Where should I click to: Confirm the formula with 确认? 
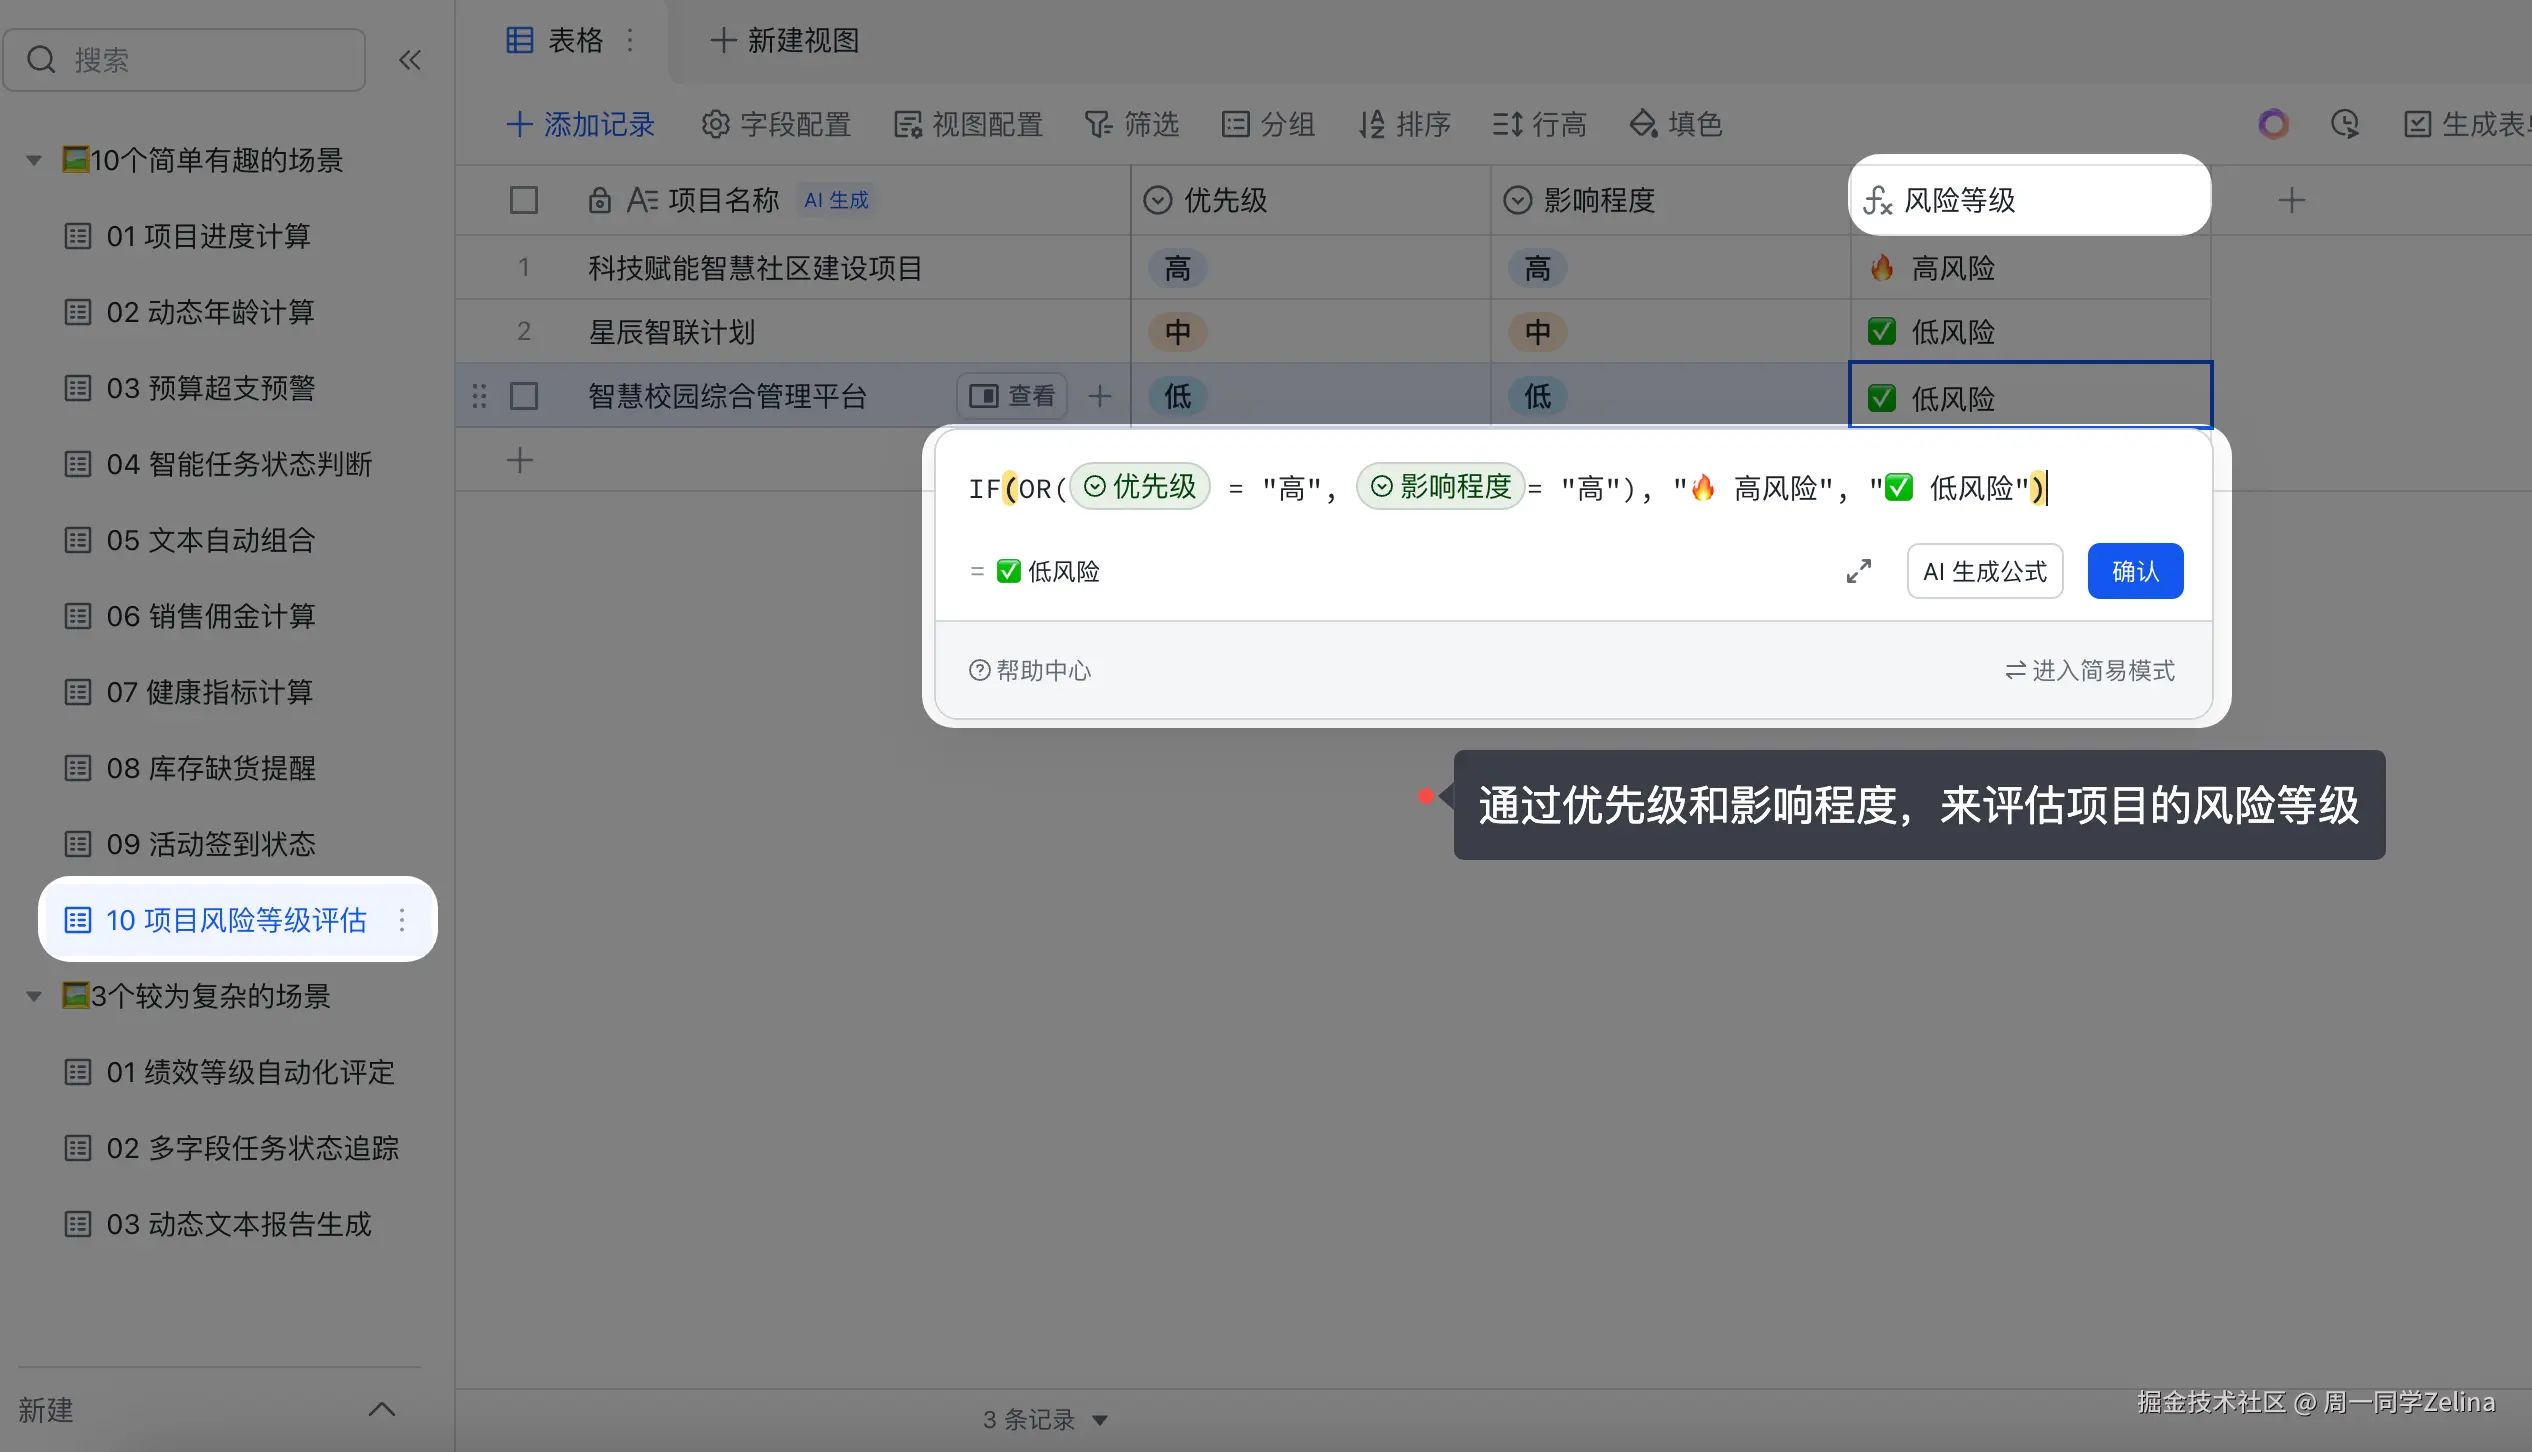pyautogui.click(x=2136, y=571)
